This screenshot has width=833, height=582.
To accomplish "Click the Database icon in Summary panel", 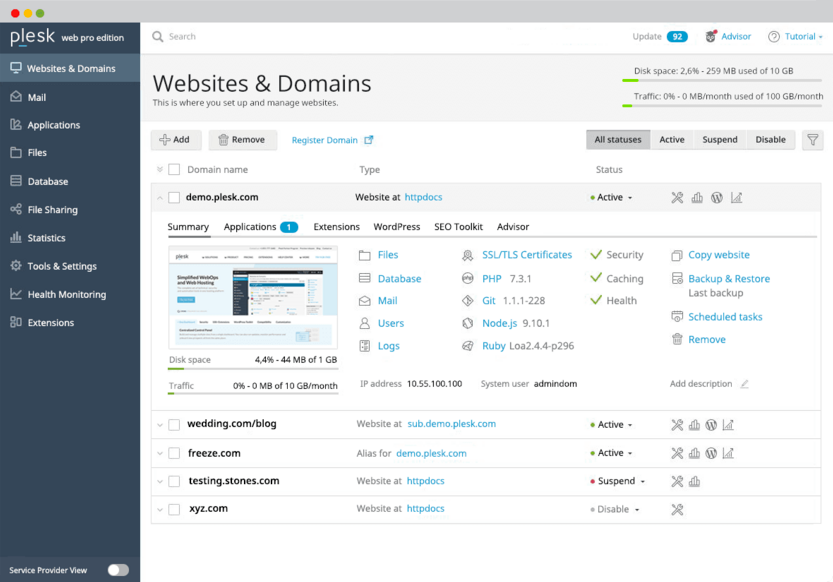I will (x=364, y=278).
